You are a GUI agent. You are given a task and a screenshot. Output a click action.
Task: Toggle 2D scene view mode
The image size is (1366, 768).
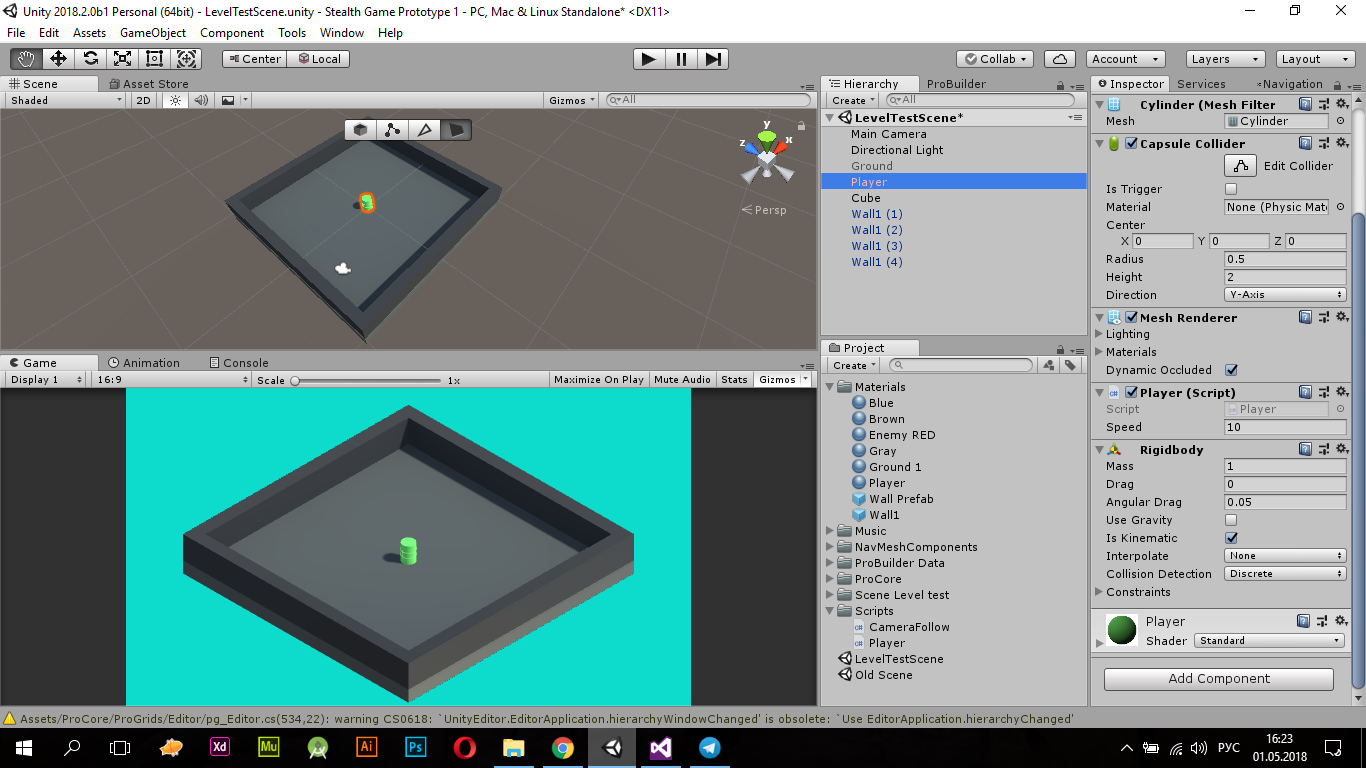coord(144,100)
